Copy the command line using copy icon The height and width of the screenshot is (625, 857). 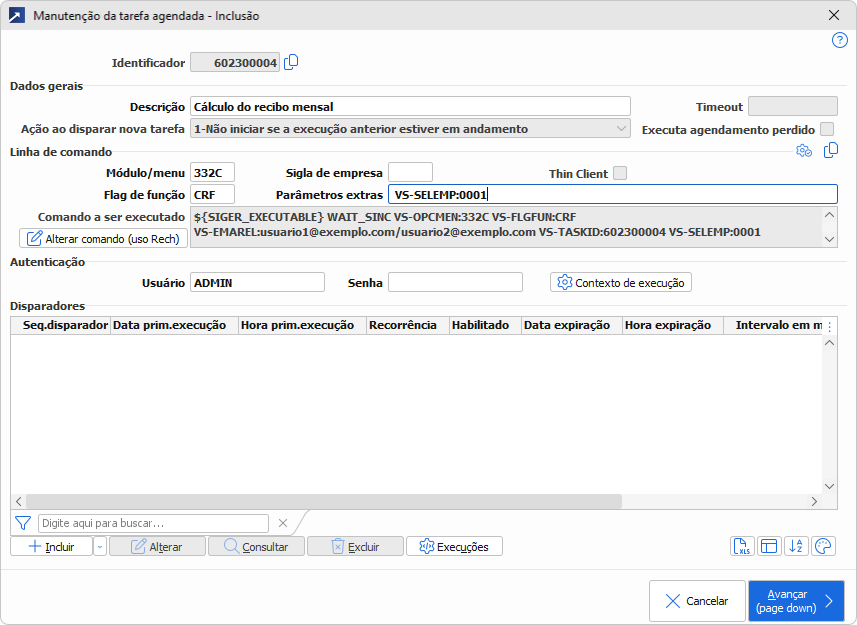click(830, 151)
